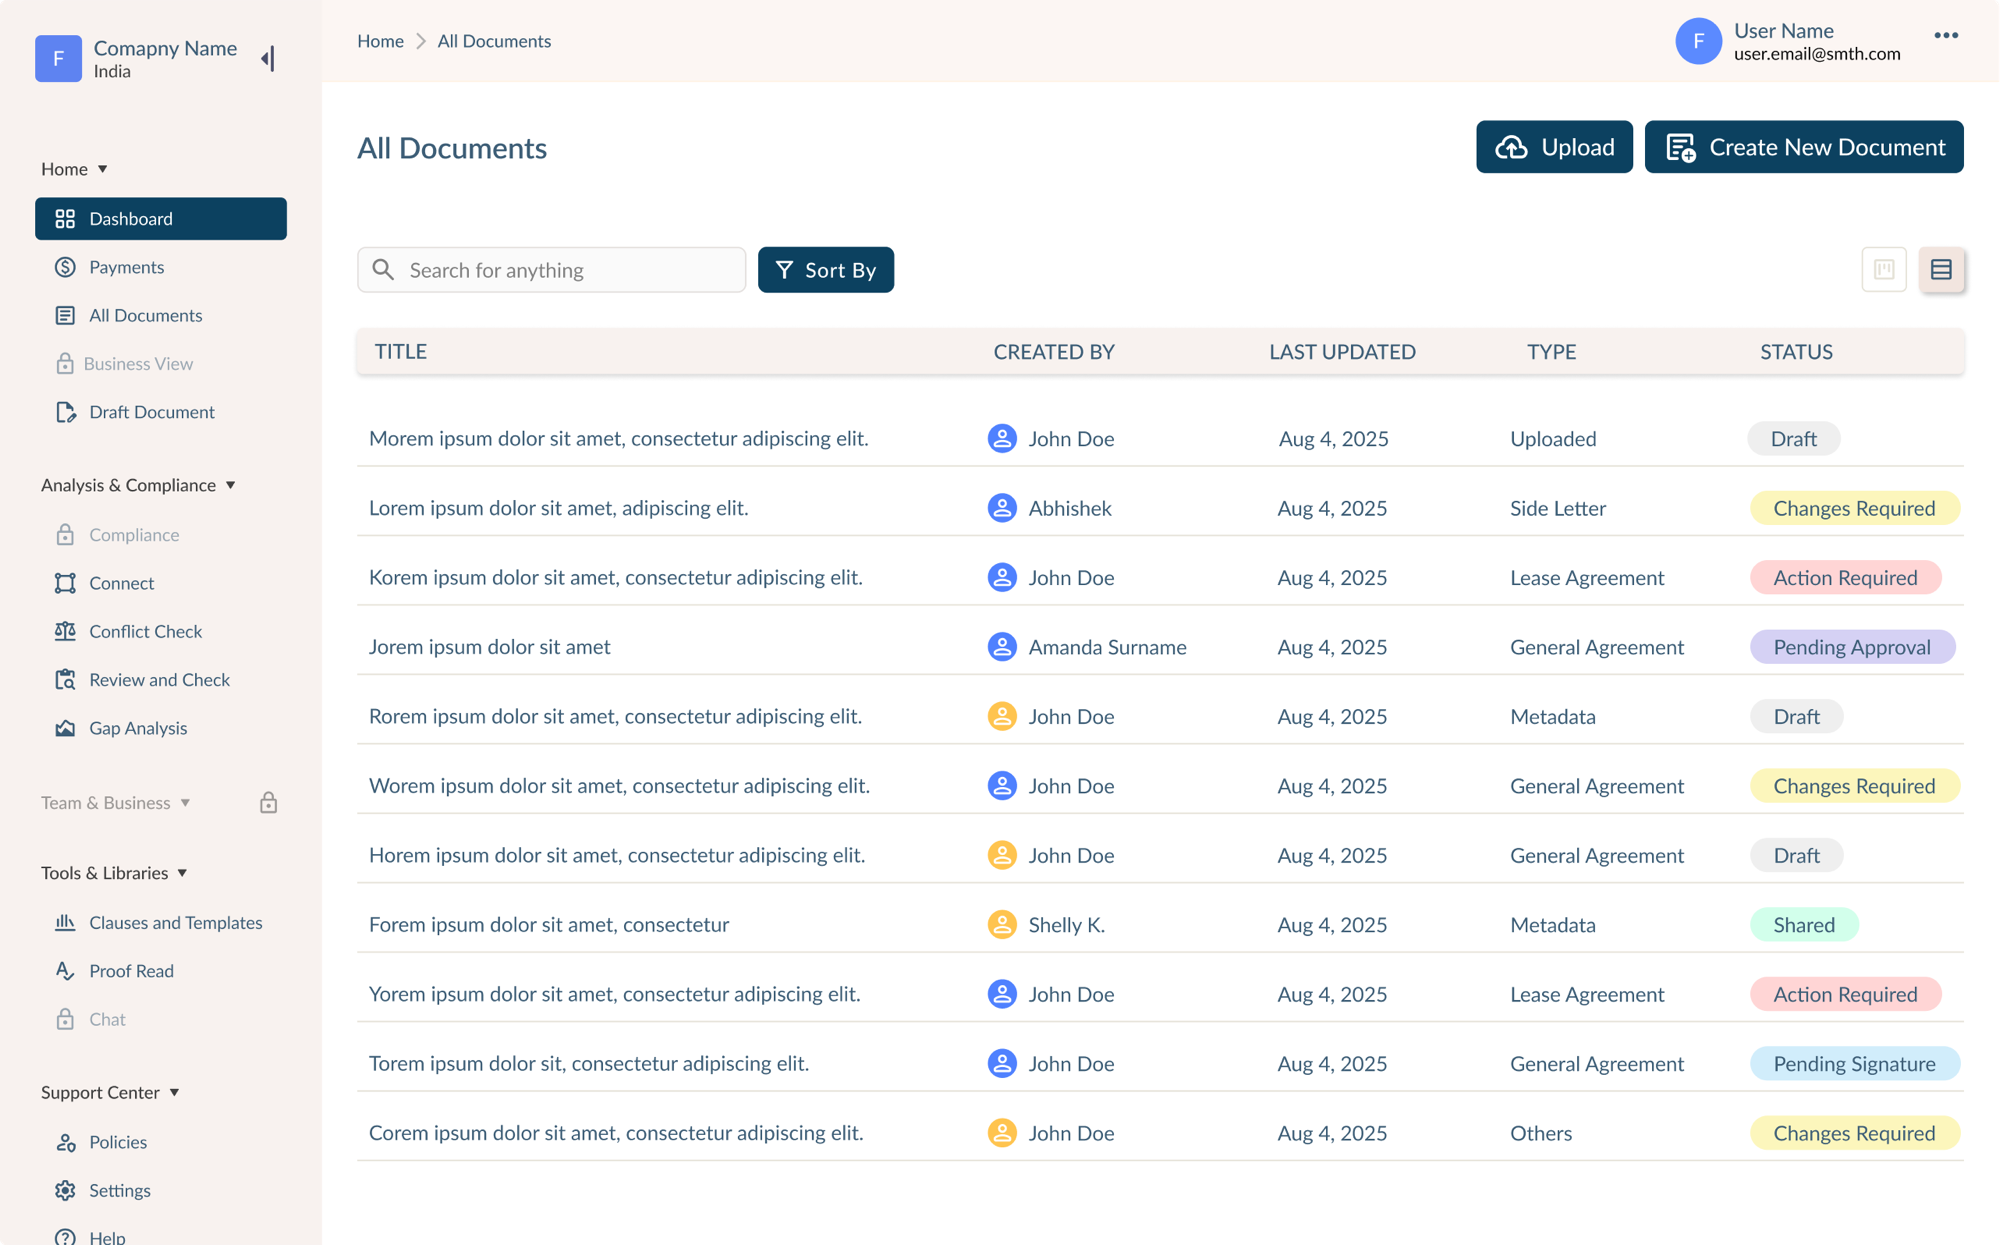Viewport: 2000px width, 1245px height.
Task: Click the user avatar F circle
Action: pos(1698,41)
